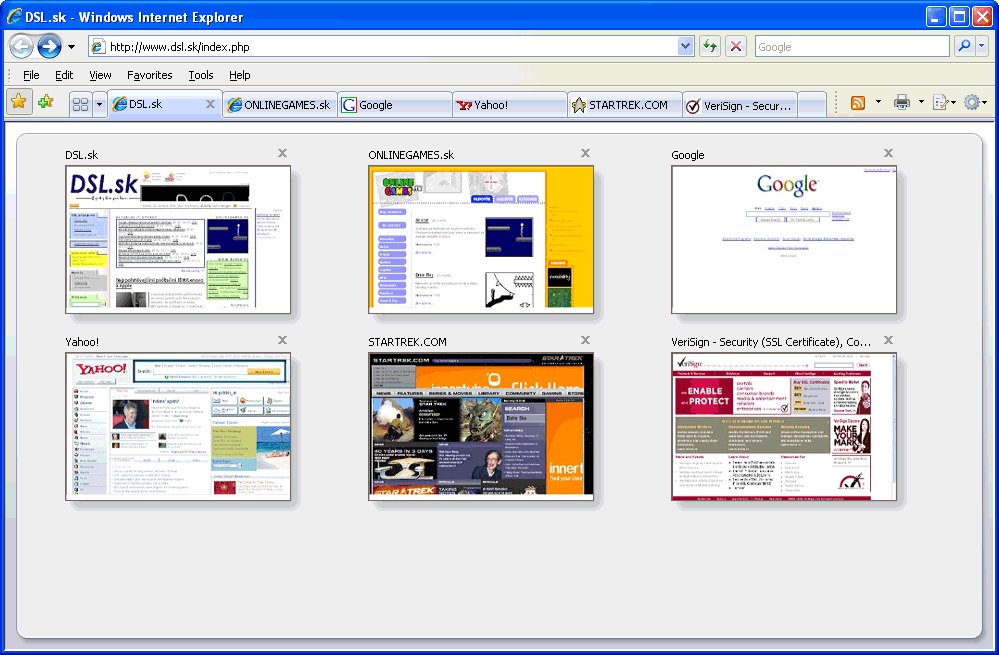Viewport: 999px width, 655px height.
Task: Switch to the VeriSign tab
Action: coord(740,105)
